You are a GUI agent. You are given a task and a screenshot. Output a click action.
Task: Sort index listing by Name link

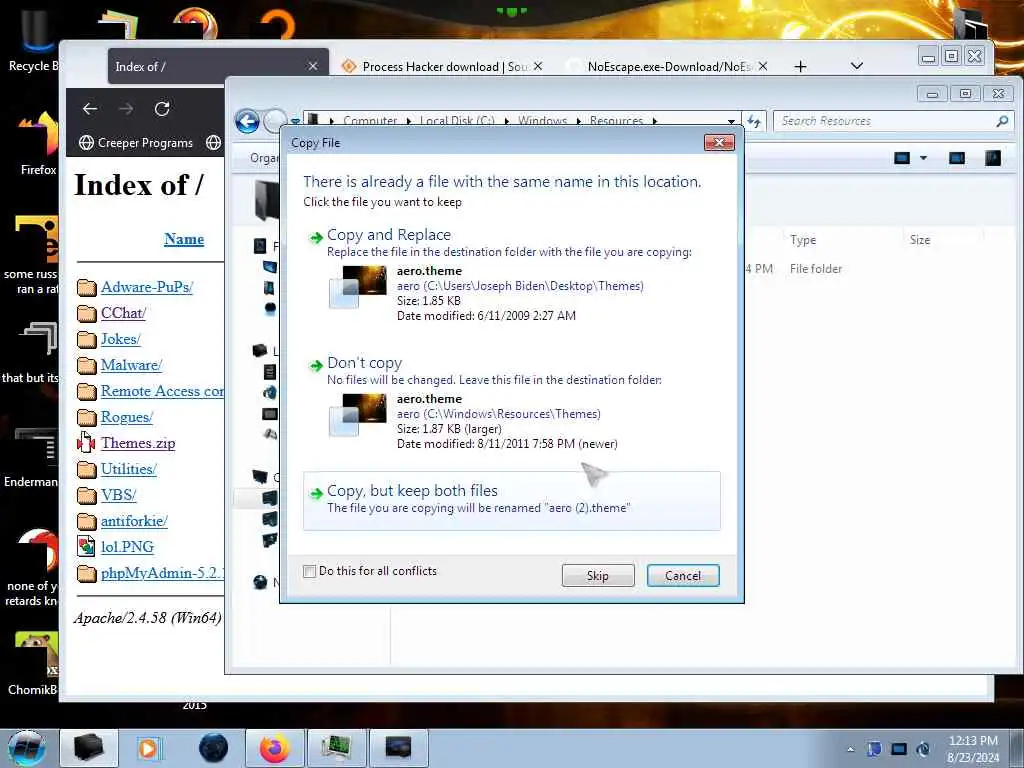coord(184,239)
